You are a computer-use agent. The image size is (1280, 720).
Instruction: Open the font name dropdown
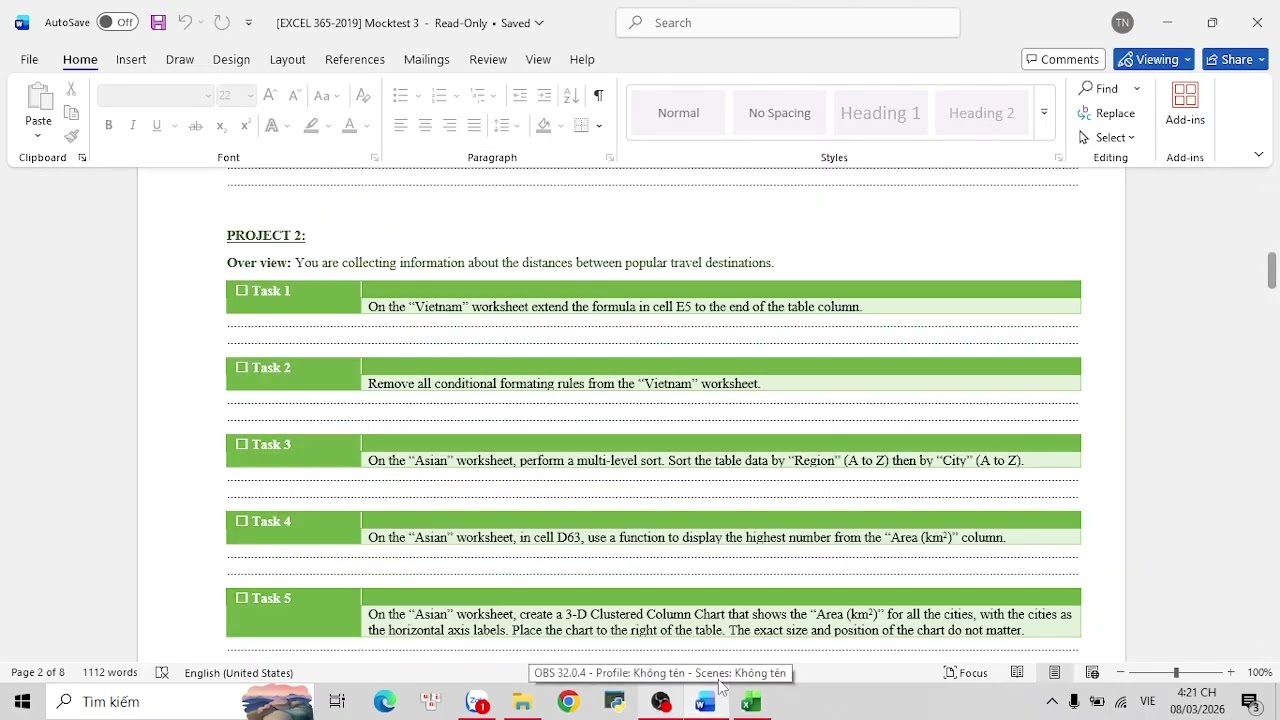(208, 96)
